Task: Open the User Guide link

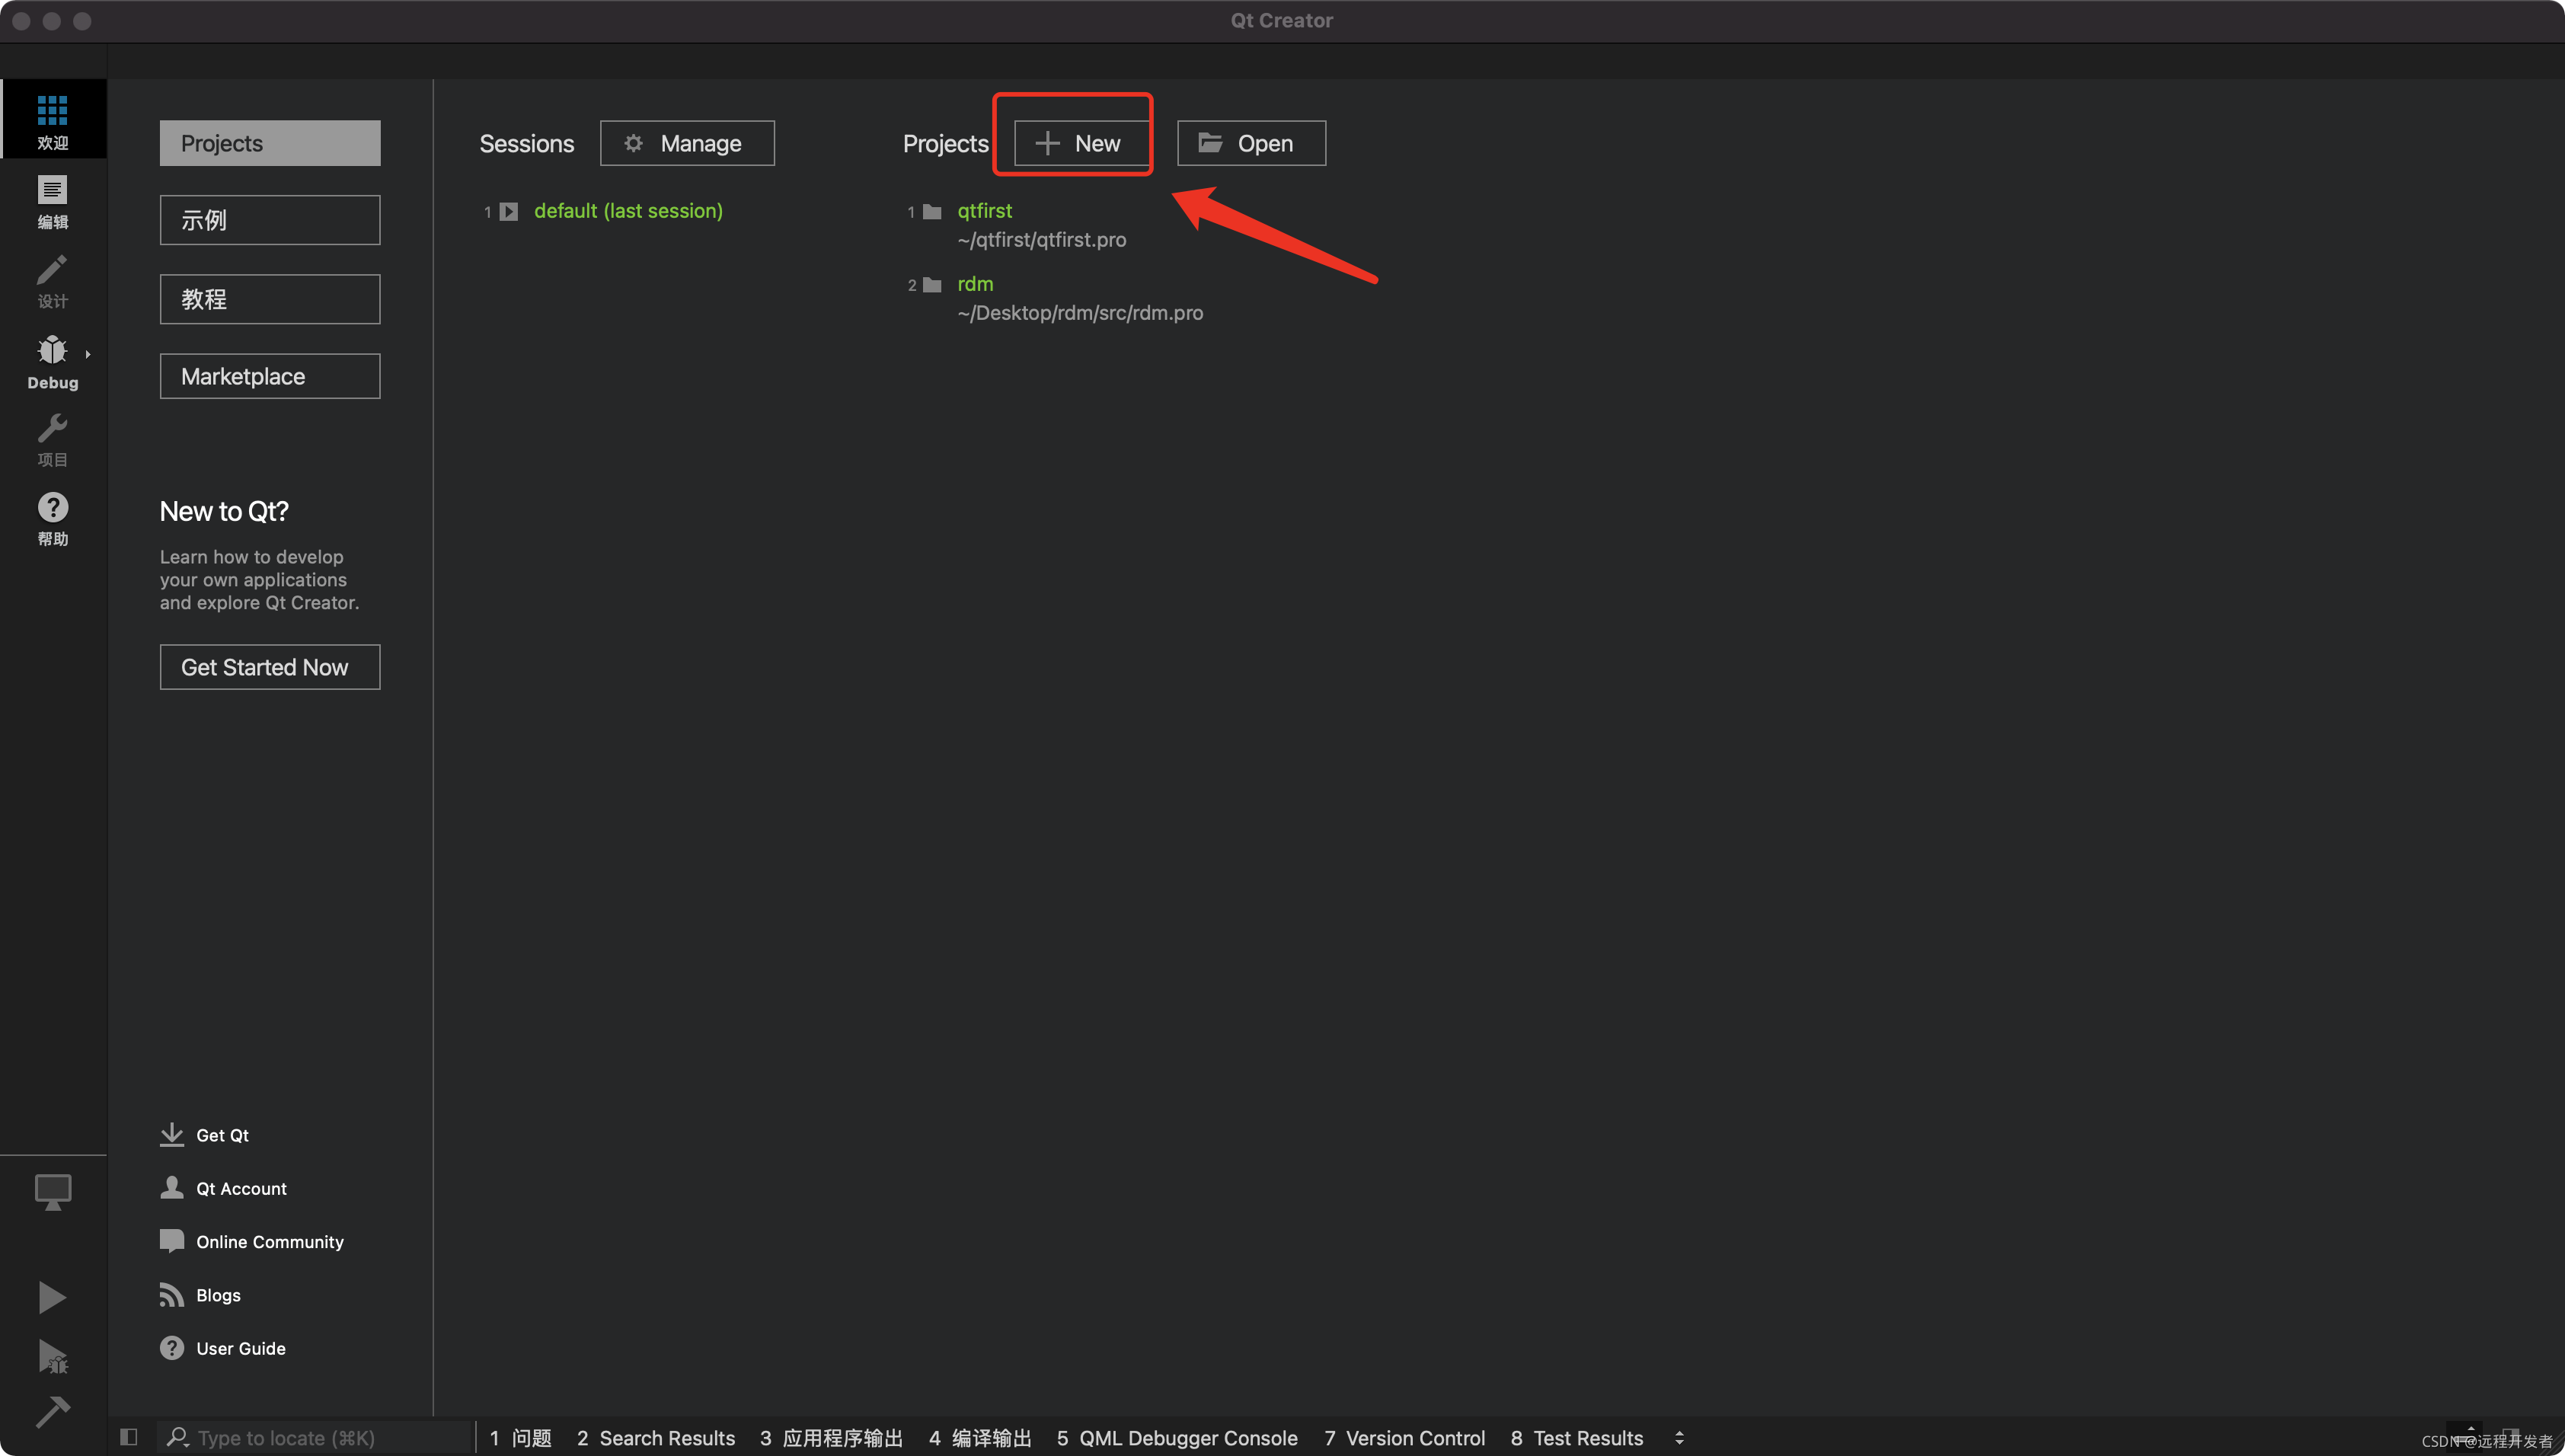Action: [x=241, y=1348]
